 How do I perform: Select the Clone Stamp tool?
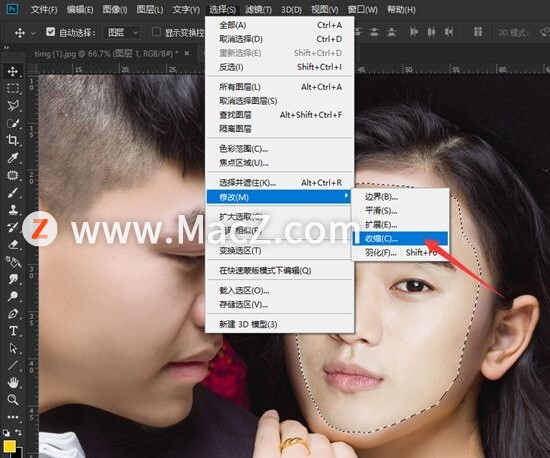[x=13, y=210]
